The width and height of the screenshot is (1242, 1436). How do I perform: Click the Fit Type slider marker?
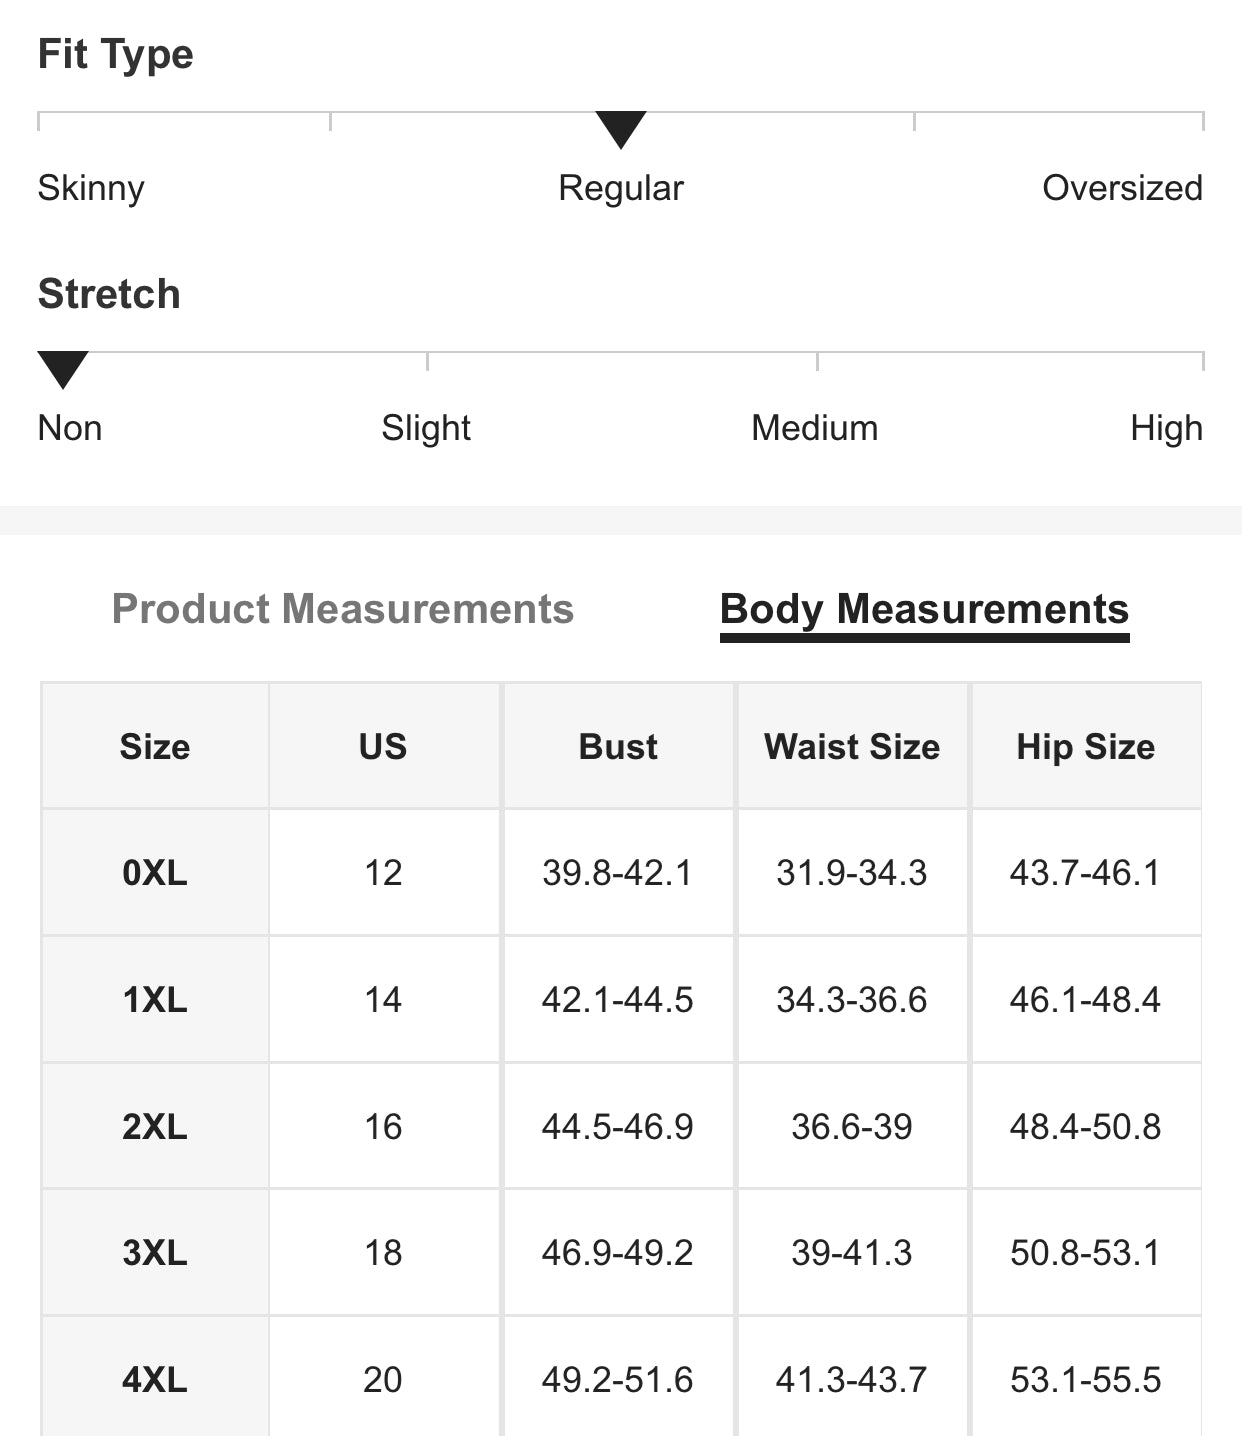[x=621, y=129]
